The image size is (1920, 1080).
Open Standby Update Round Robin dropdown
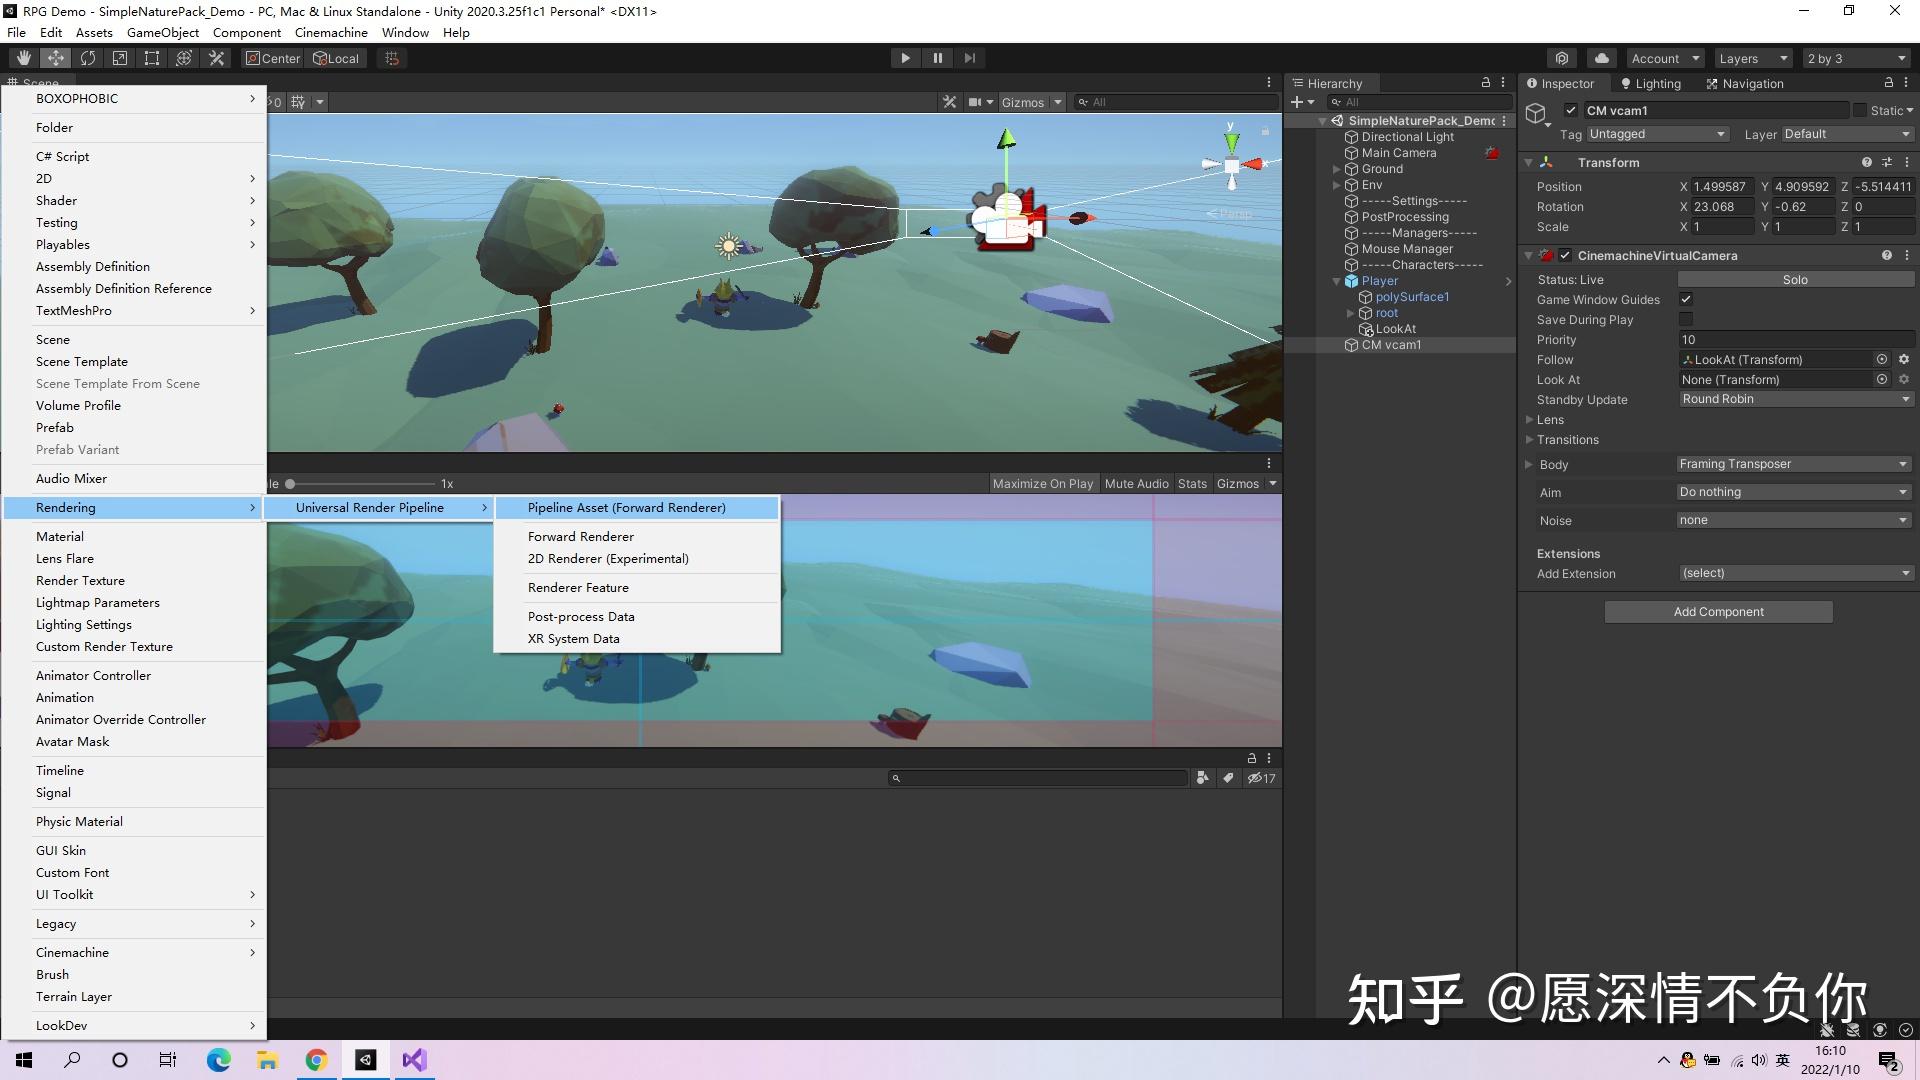click(x=1796, y=399)
